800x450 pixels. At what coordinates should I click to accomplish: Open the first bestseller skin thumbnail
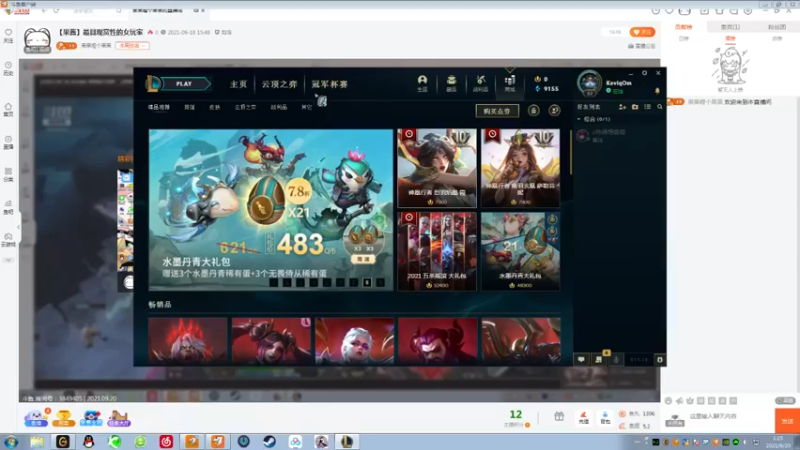(188, 340)
